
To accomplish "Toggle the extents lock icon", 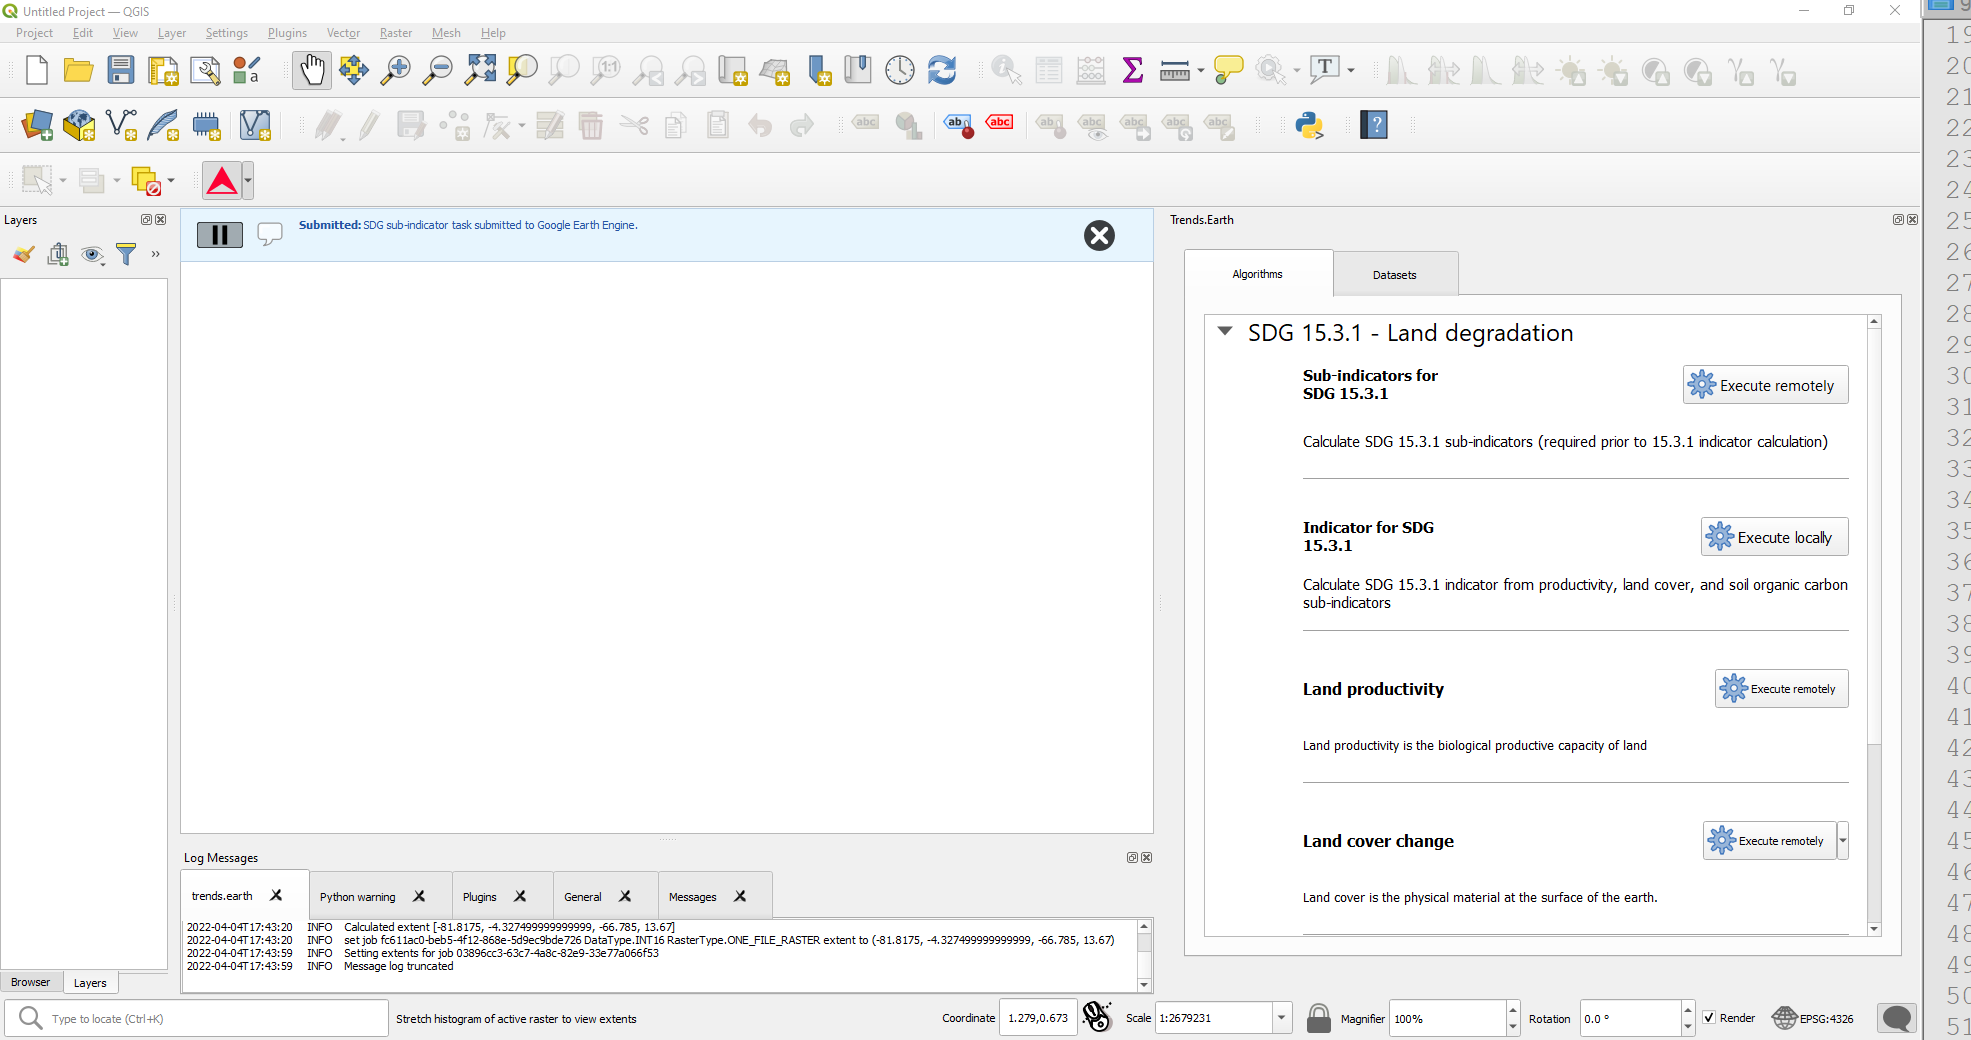I will point(1319,1018).
